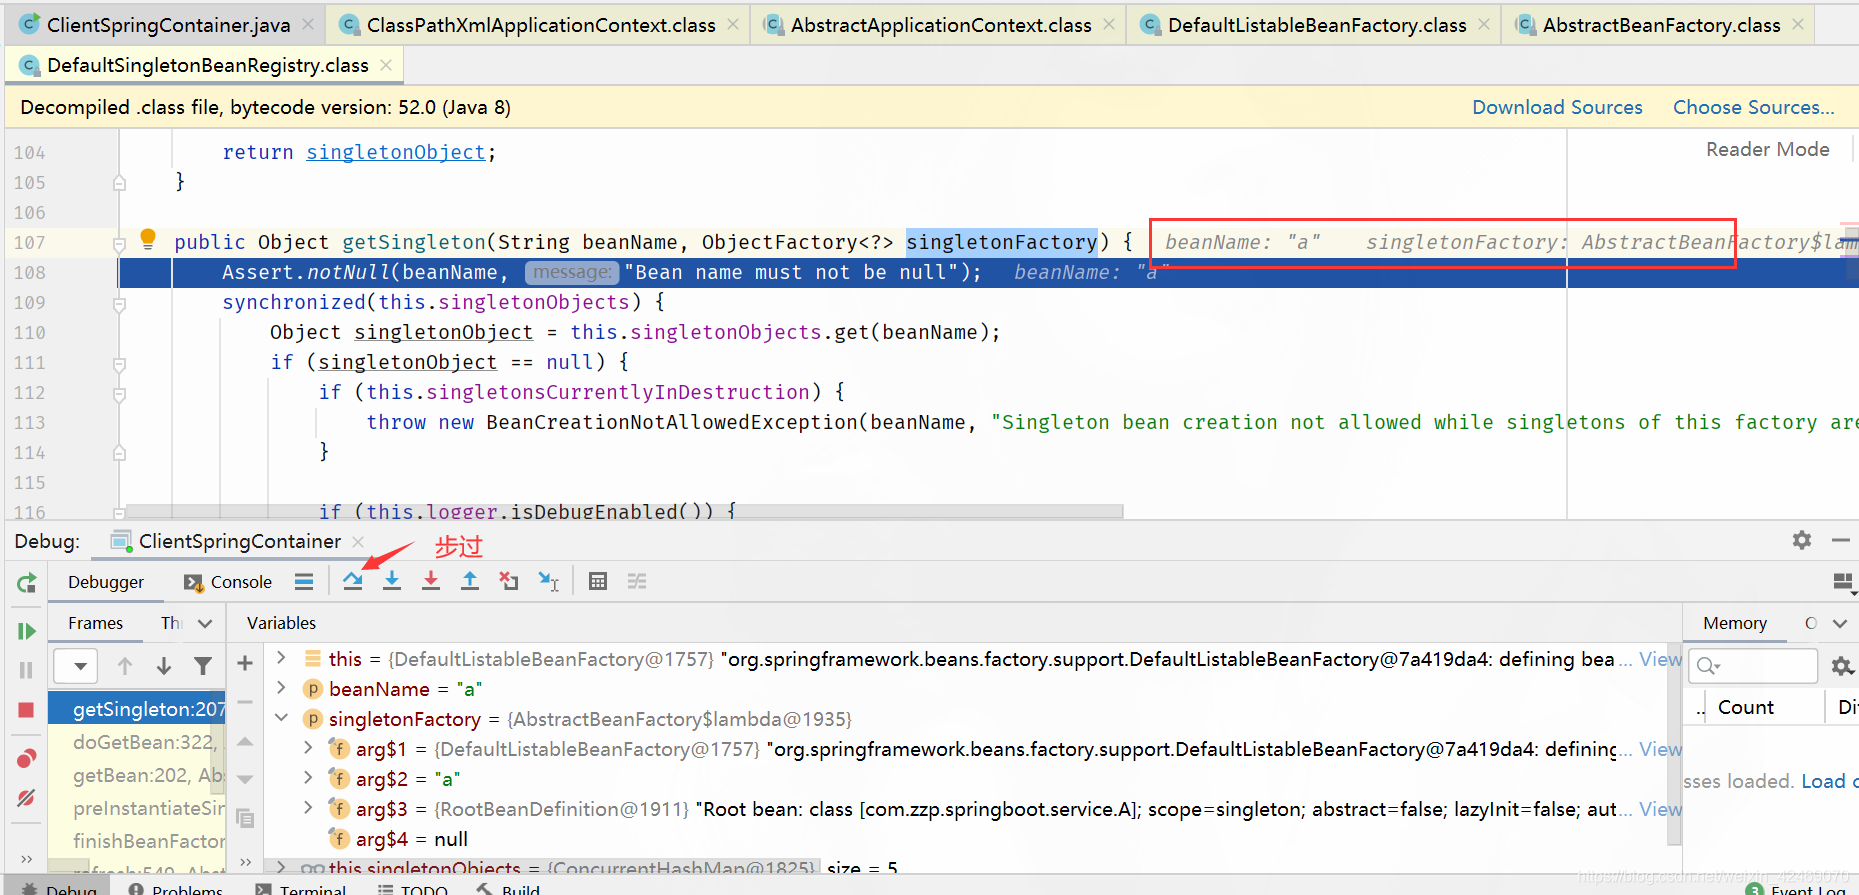Rerun ClientSpringContainer with the green rerun icon

[27, 582]
